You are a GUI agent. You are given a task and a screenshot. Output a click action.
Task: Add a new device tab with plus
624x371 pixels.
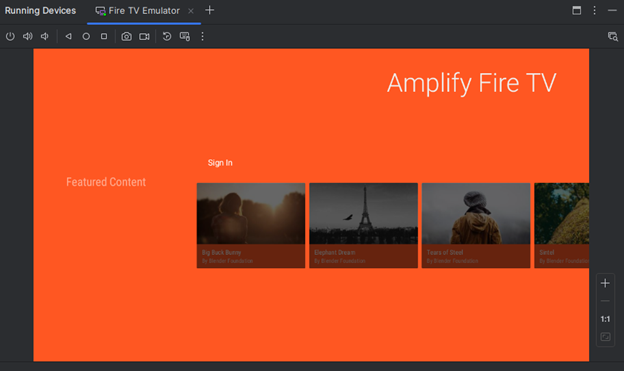(209, 10)
